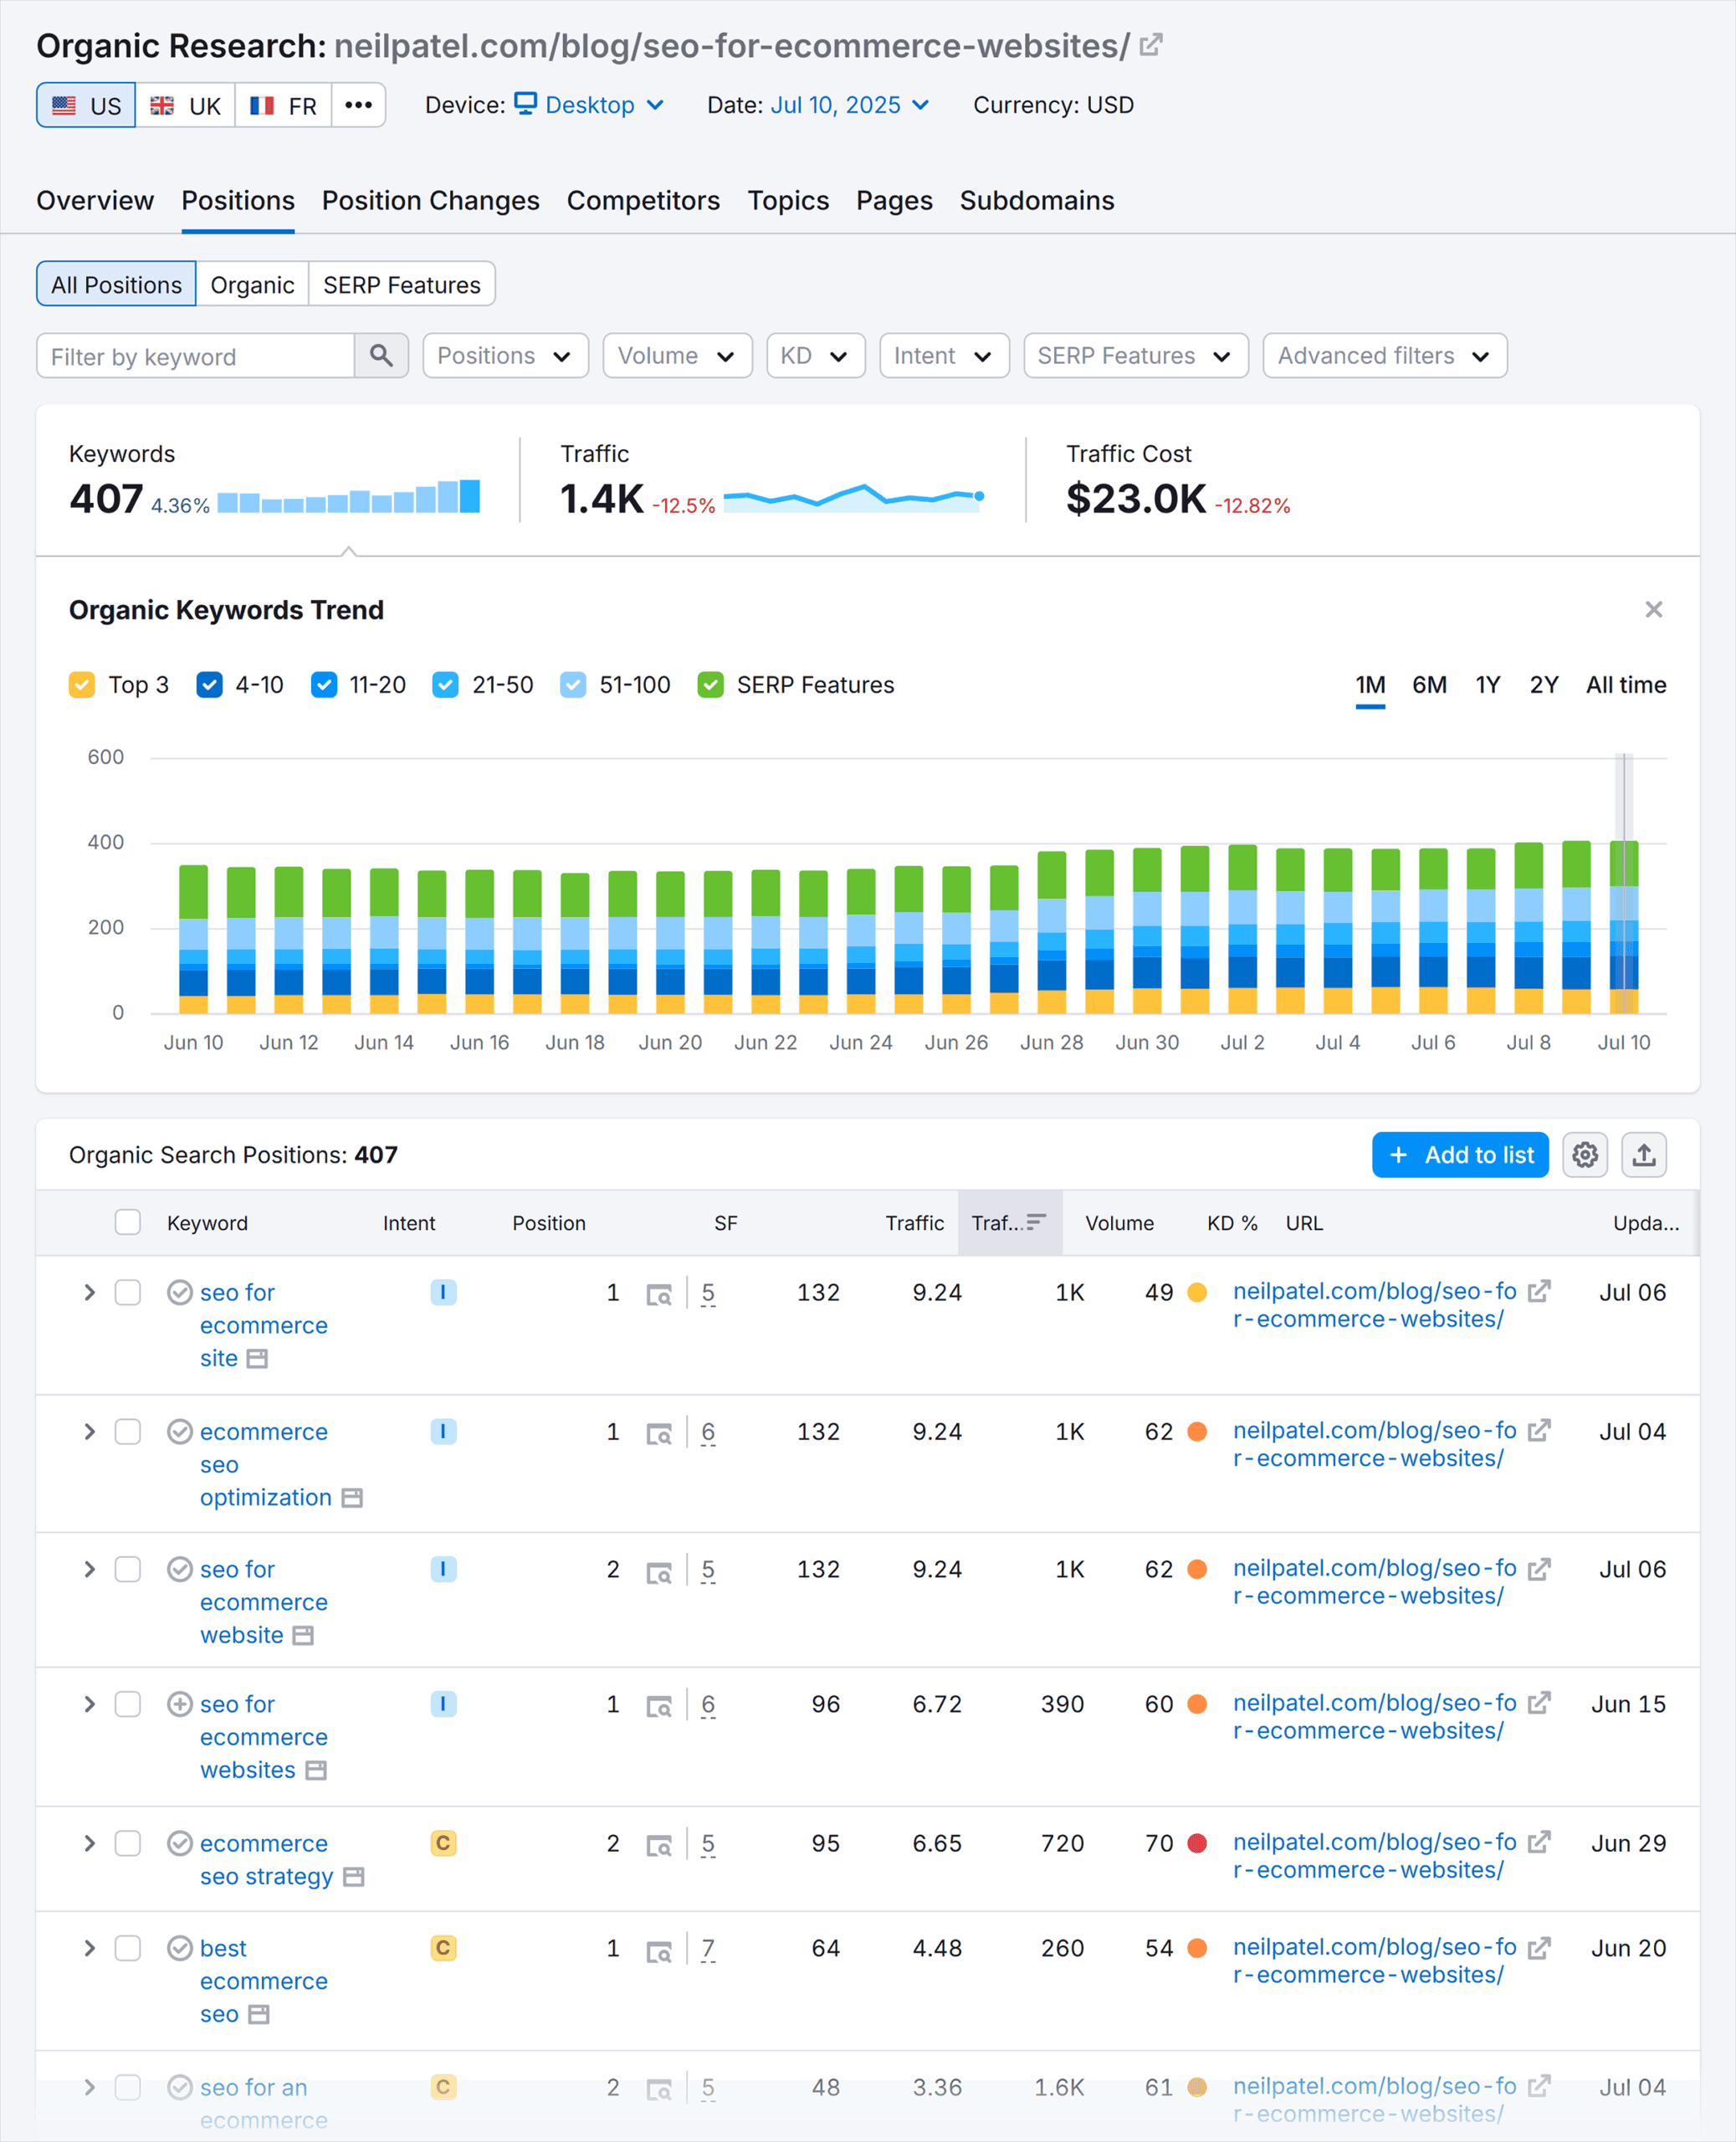
Task: Toggle the 51-100 legend checkbox
Action: (x=573, y=685)
